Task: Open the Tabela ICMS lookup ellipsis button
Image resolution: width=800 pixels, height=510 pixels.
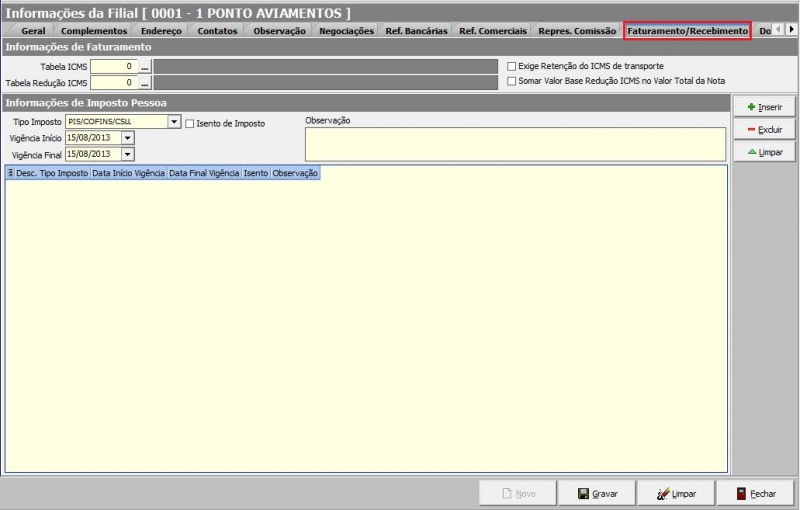Action: [145, 66]
